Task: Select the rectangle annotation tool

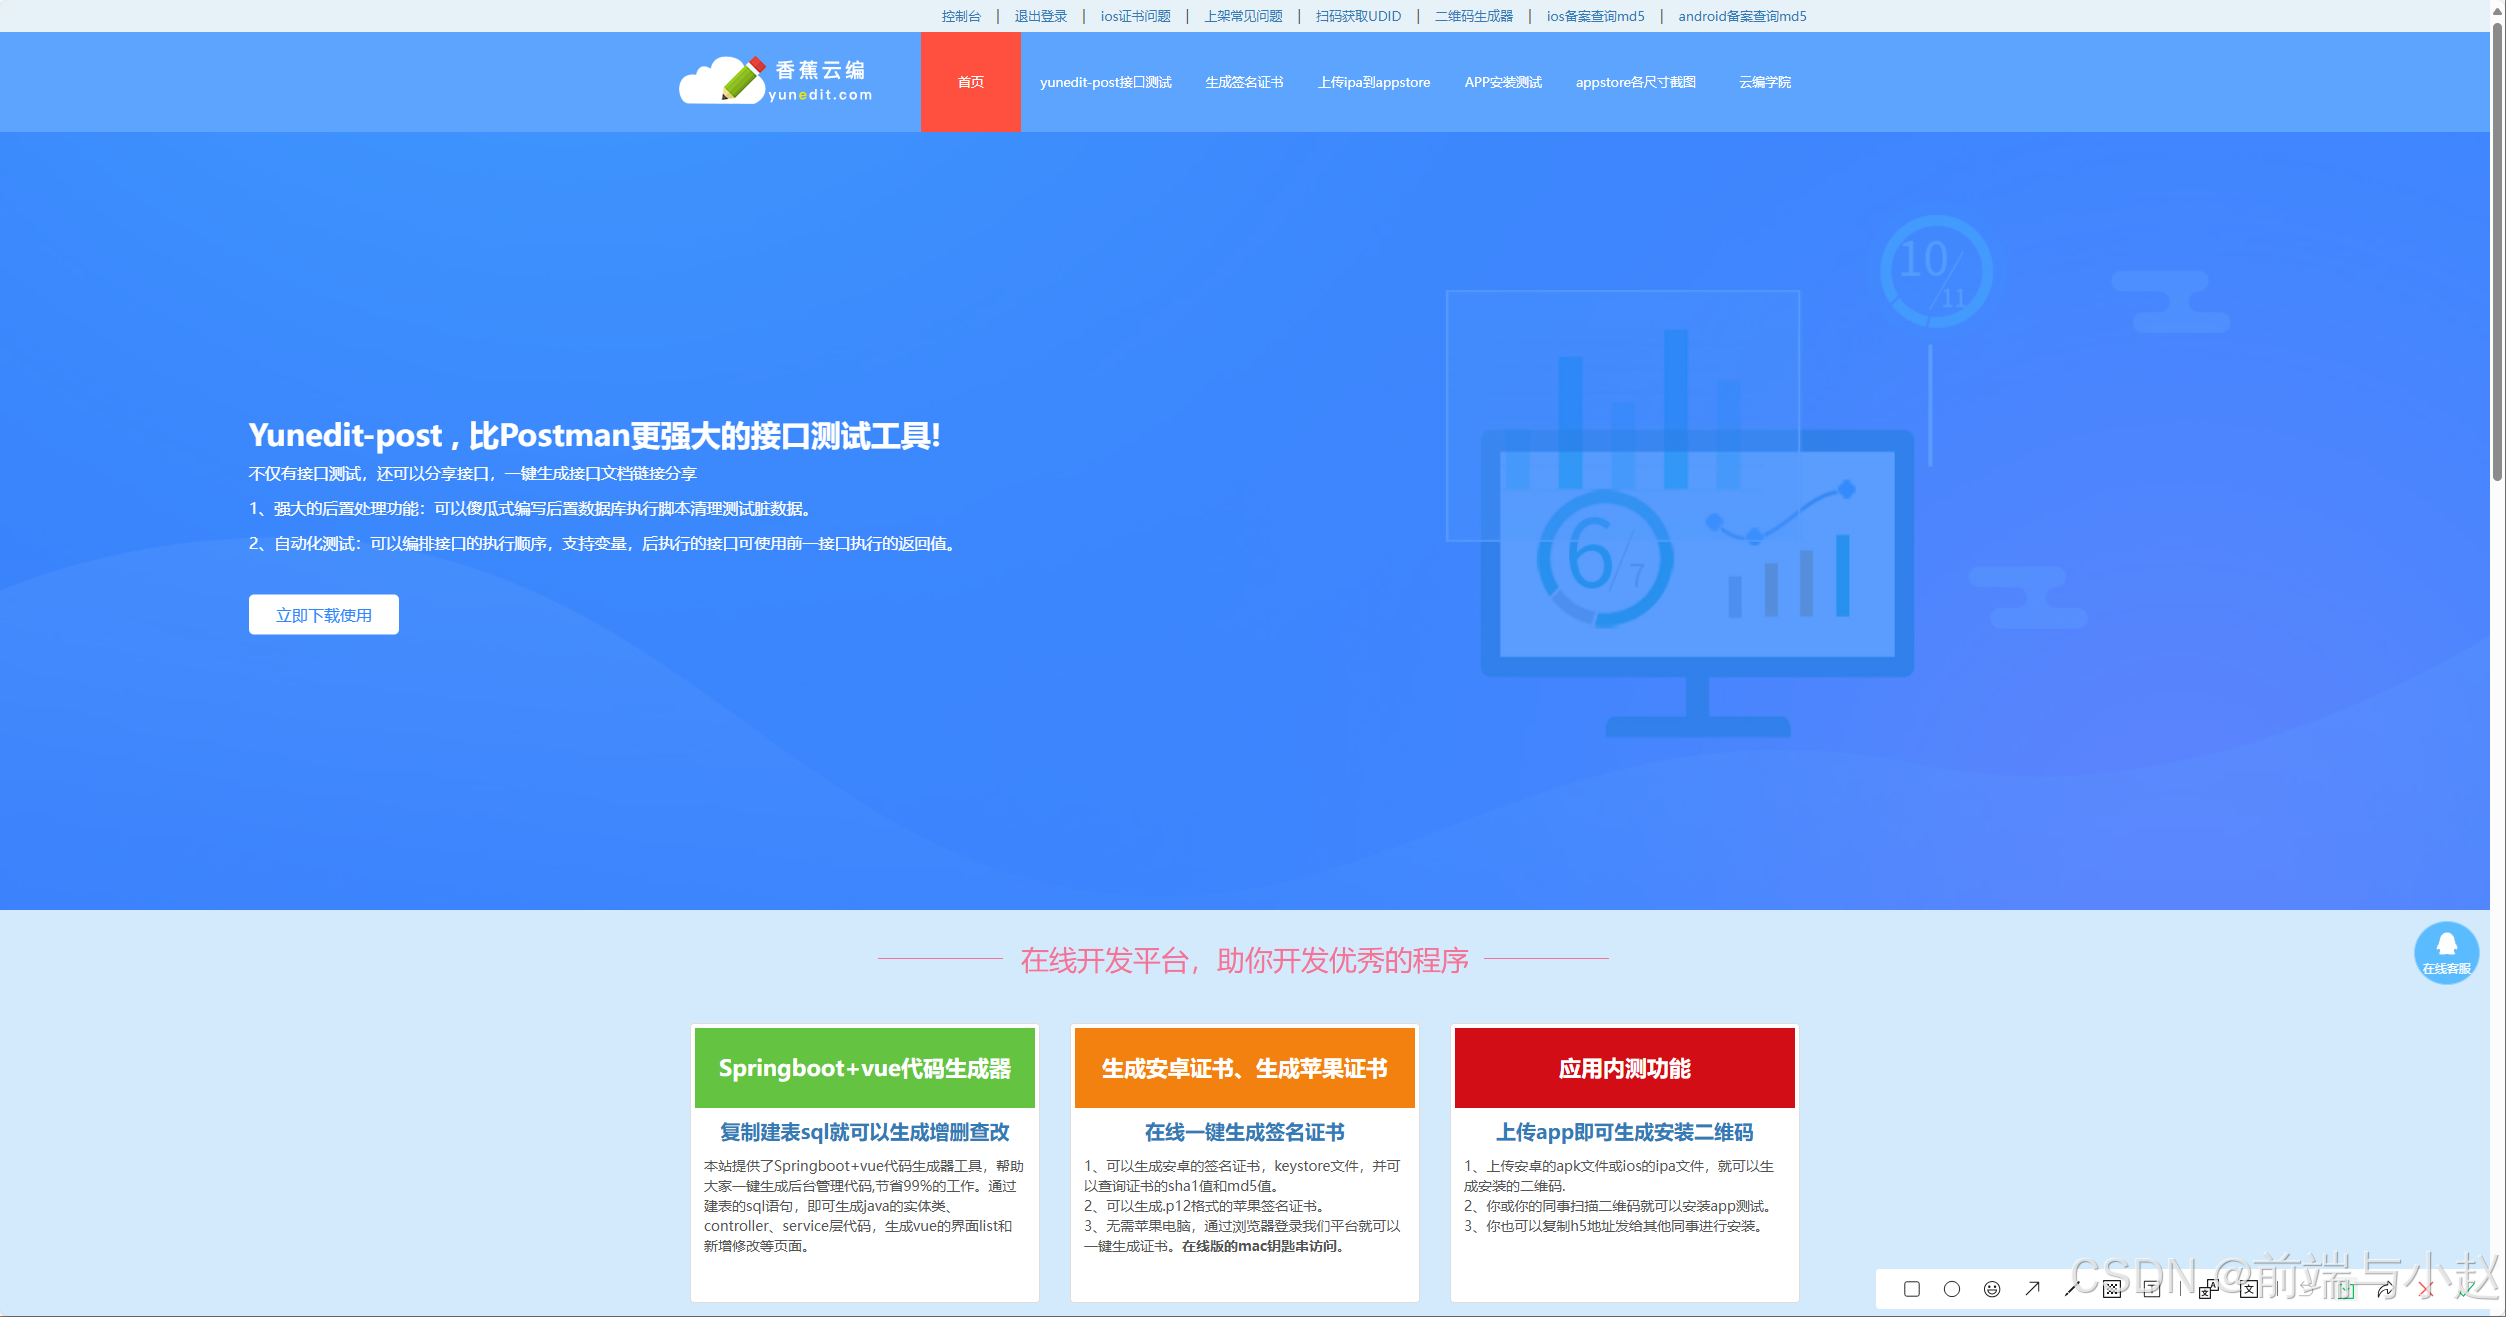Action: tap(1912, 1289)
